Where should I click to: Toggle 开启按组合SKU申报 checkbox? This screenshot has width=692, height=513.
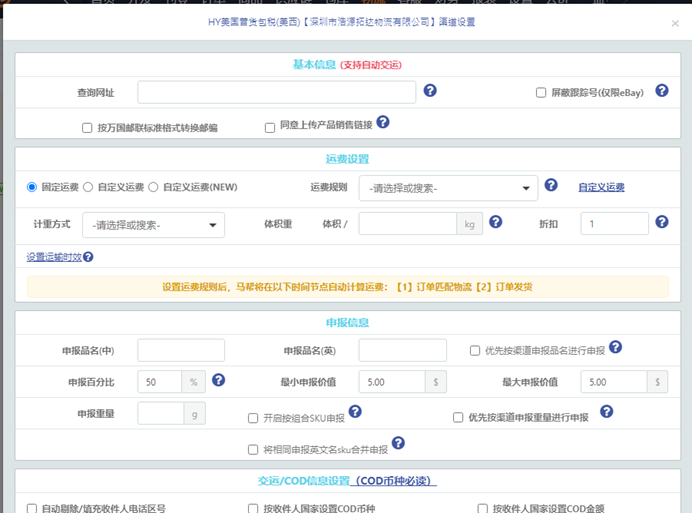coord(253,418)
